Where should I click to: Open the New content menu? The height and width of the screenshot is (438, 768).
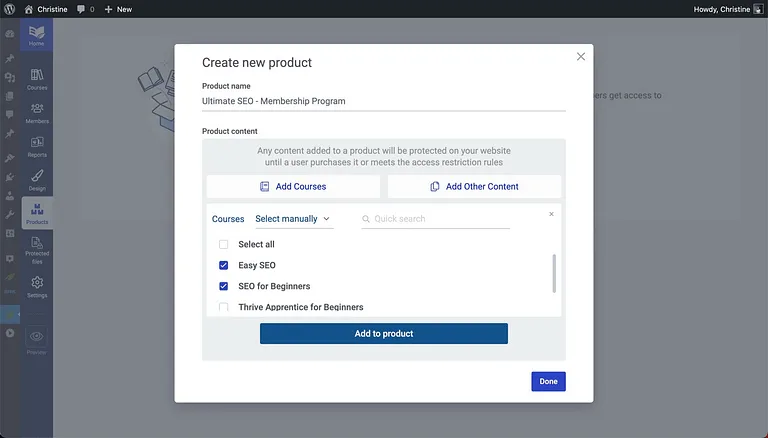click(118, 9)
